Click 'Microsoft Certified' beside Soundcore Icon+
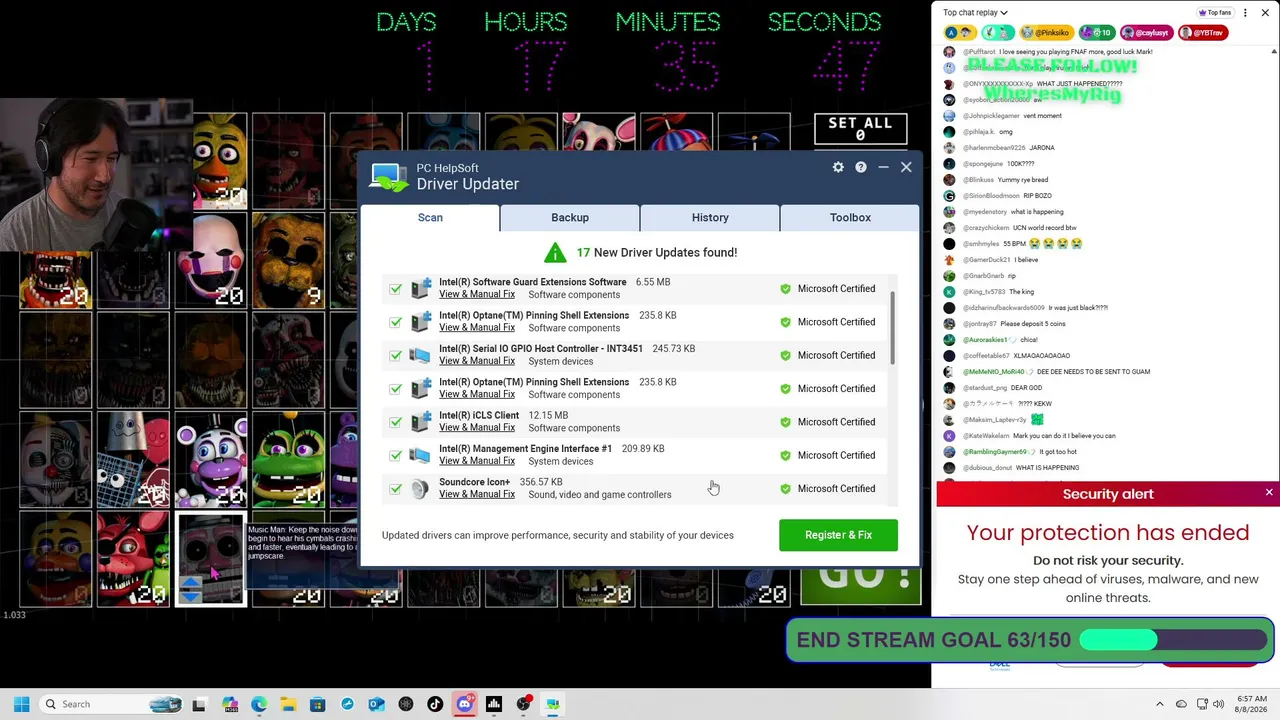Viewport: 1280px width, 720px height. tap(836, 489)
